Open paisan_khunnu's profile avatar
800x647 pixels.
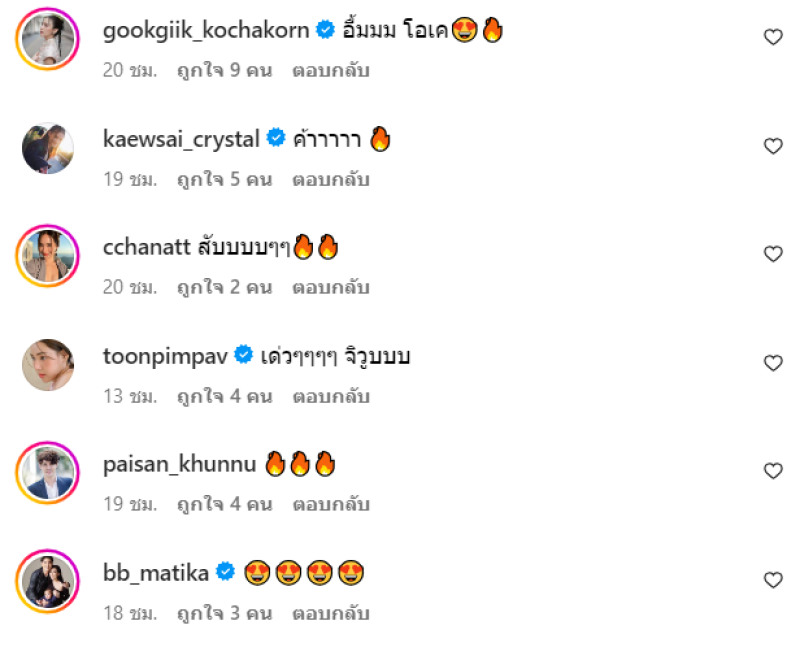(x=47, y=473)
